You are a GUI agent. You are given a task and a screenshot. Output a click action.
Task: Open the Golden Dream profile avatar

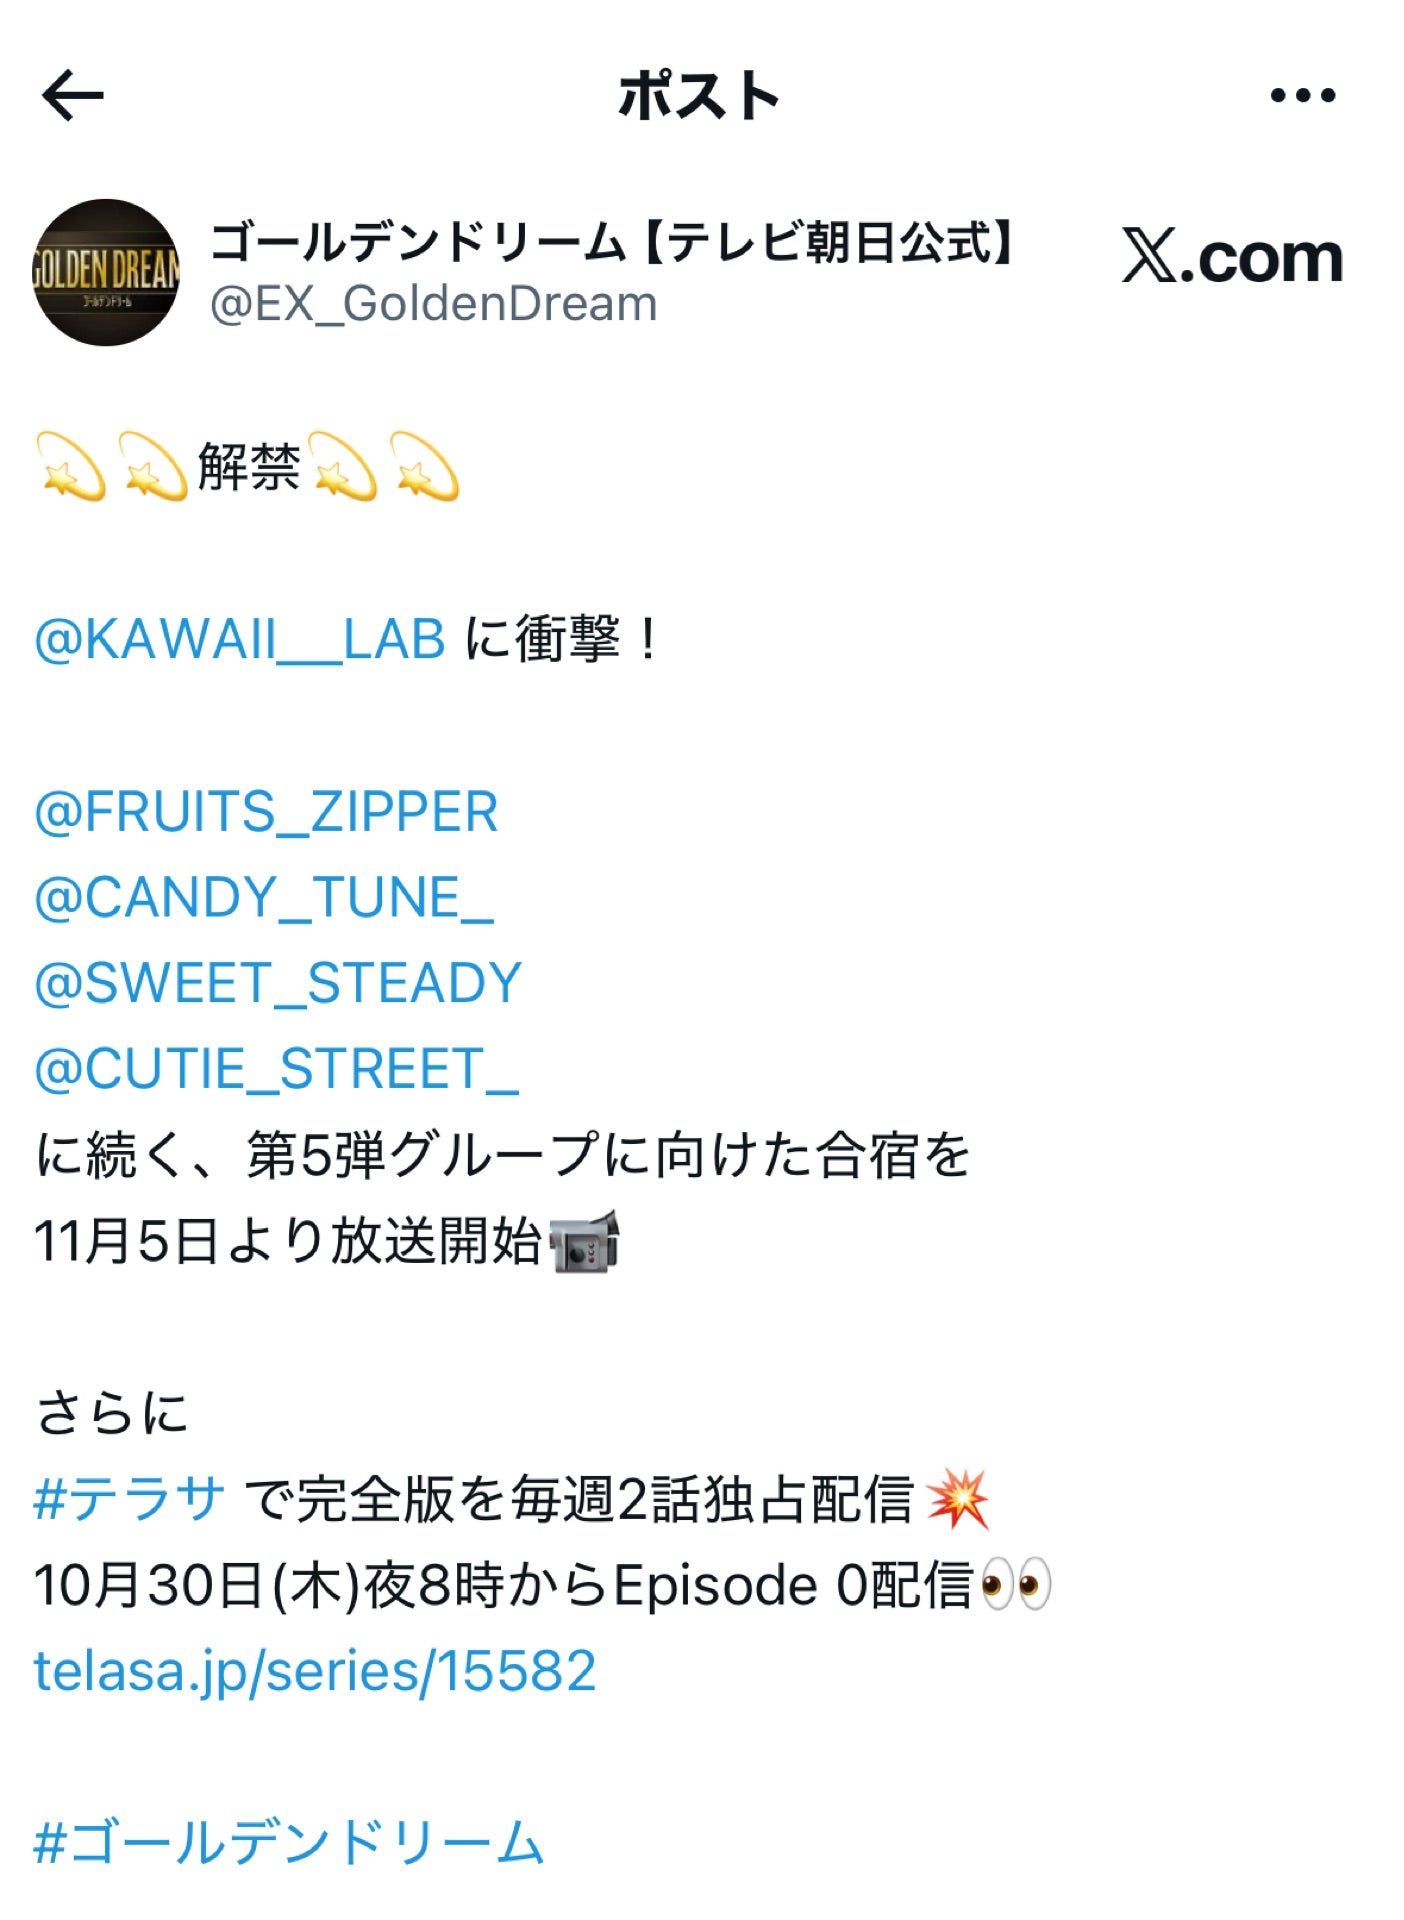click(x=106, y=272)
